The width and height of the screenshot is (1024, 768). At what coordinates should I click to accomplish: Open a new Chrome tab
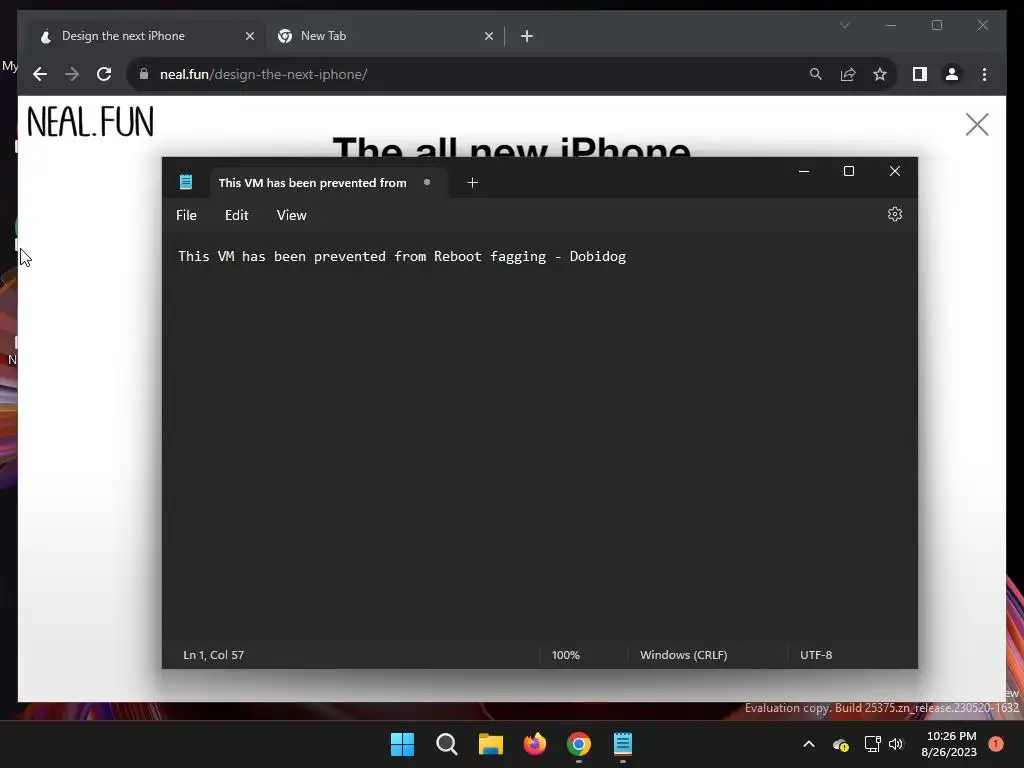(x=527, y=37)
